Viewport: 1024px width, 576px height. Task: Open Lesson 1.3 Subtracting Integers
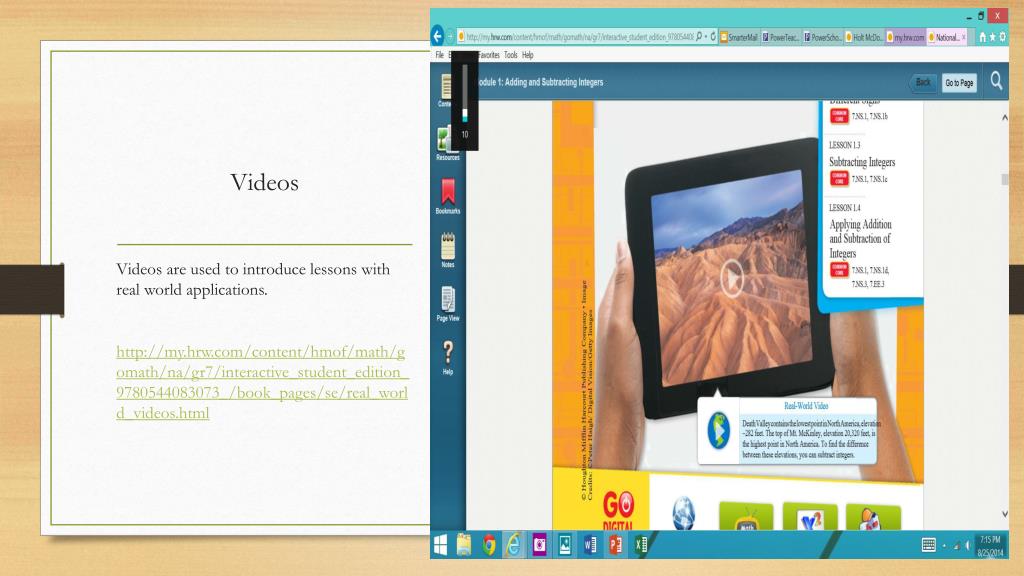click(x=862, y=162)
